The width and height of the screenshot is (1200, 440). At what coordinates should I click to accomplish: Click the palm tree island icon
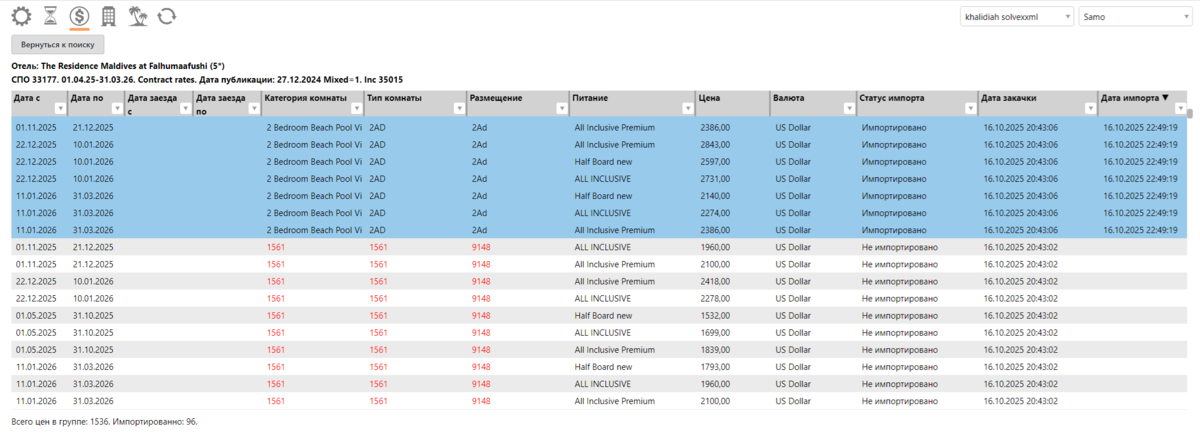click(x=138, y=16)
